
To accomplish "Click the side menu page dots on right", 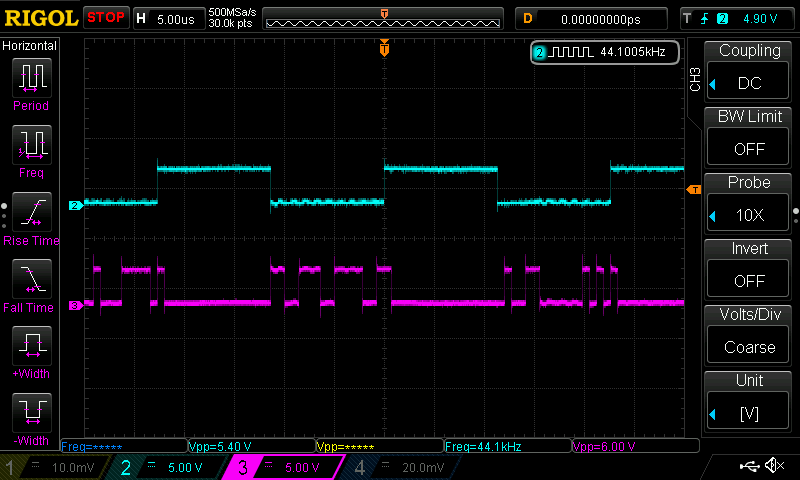I will (796, 216).
